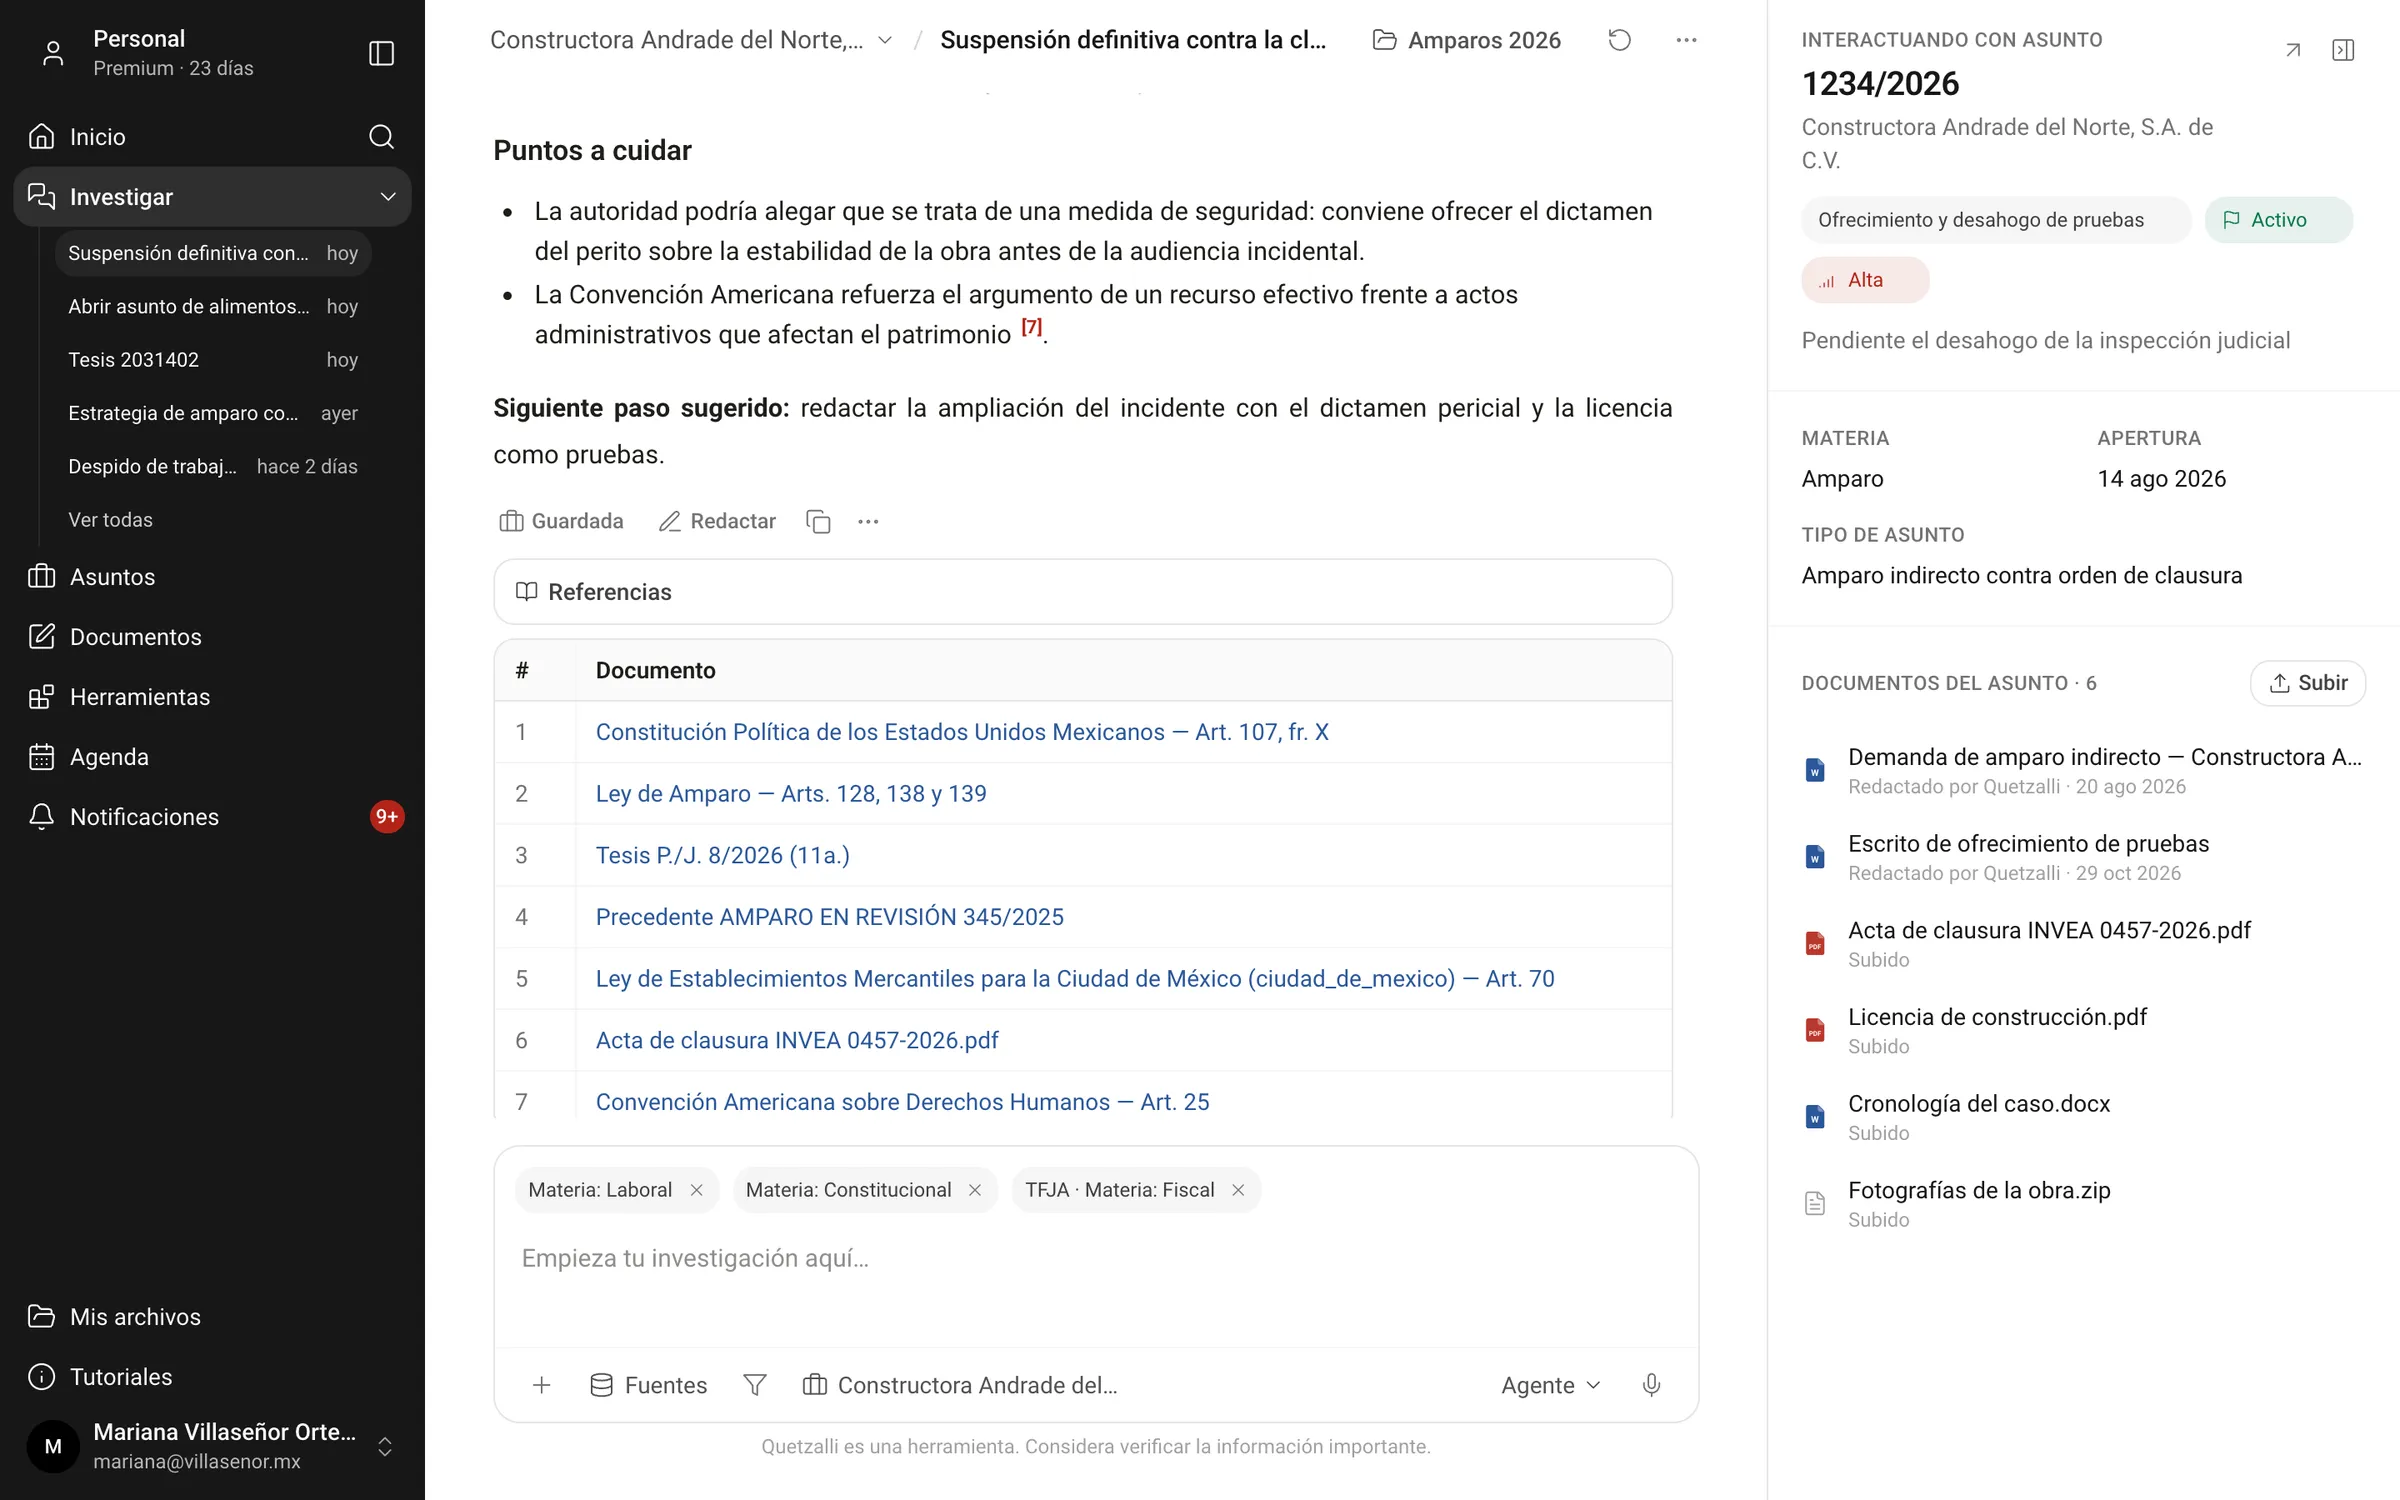2400x1500 pixels.
Task: Click the plus attach icon in composer
Action: (541, 1385)
